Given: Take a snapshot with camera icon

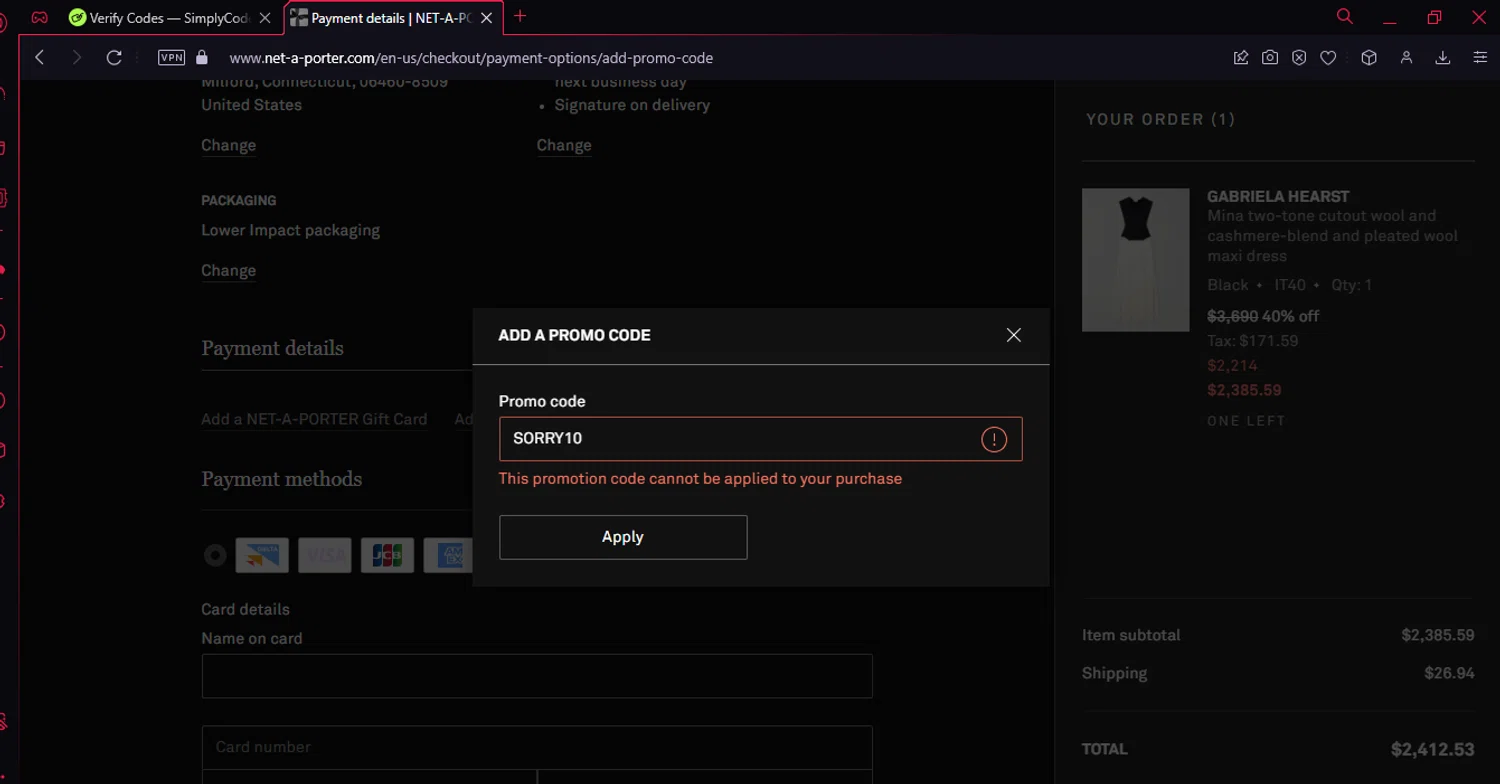Looking at the screenshot, I should (1270, 58).
